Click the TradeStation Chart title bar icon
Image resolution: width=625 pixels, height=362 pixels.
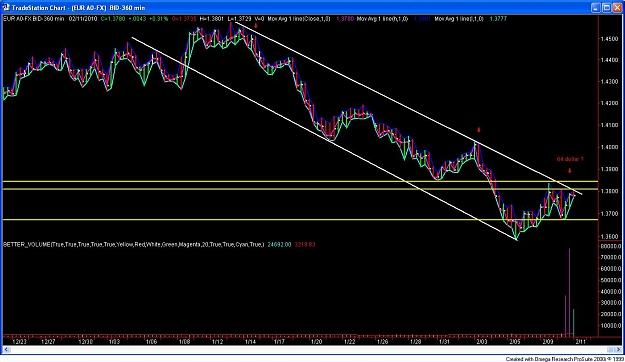(x=6, y=7)
